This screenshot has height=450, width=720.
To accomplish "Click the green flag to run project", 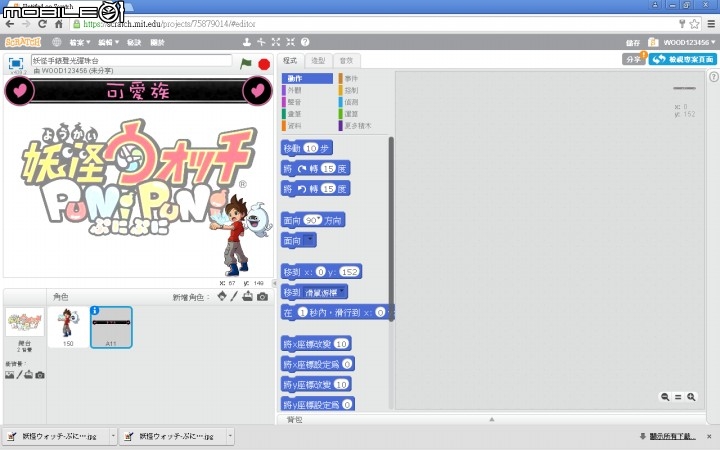I will pos(246,63).
